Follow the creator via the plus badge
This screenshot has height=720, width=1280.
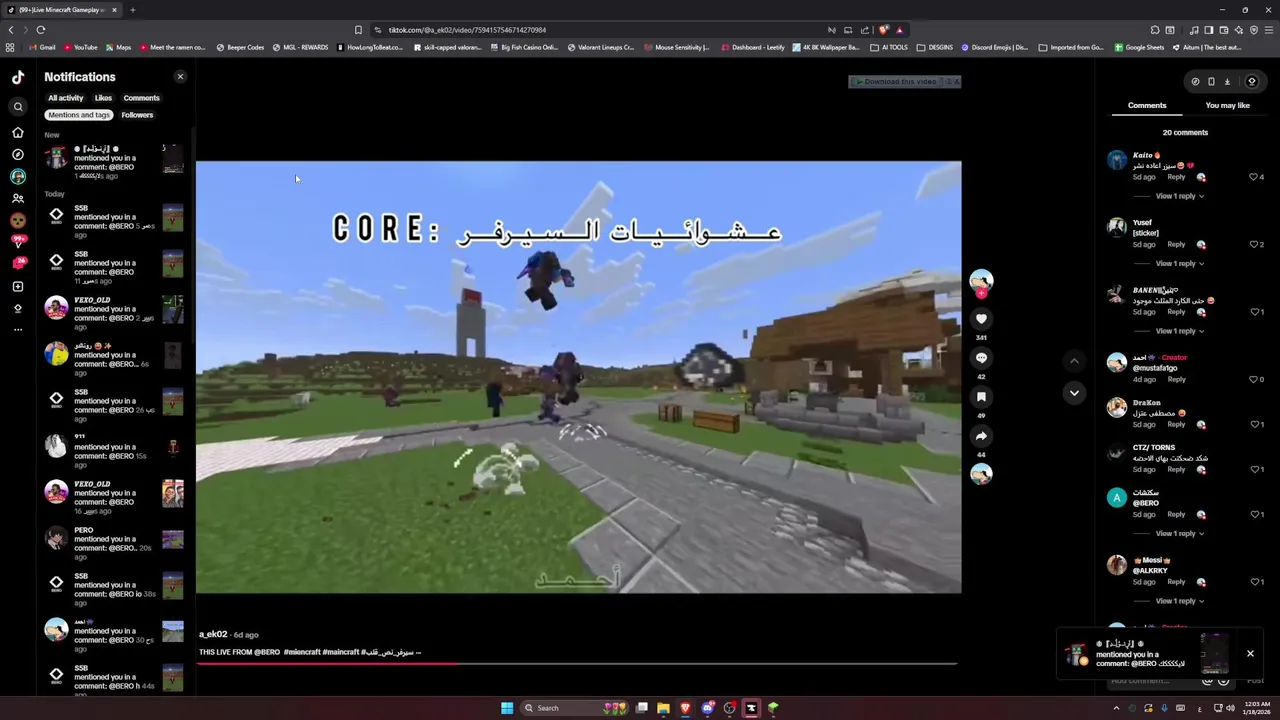[981, 294]
